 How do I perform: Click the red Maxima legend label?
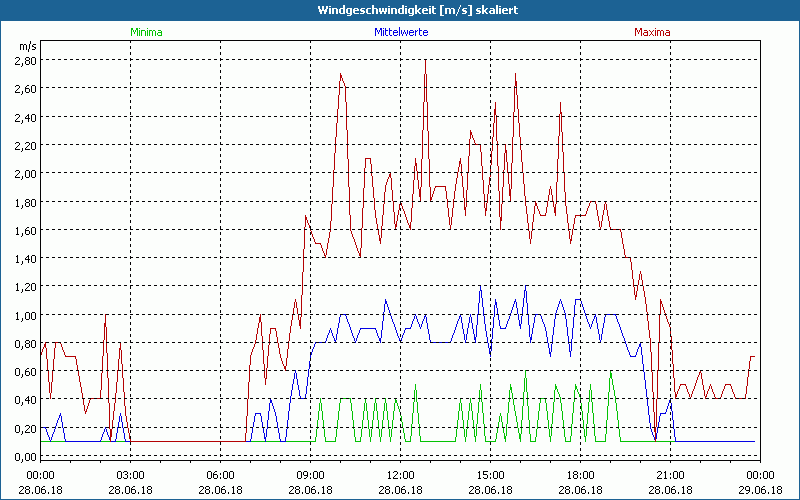point(653,32)
